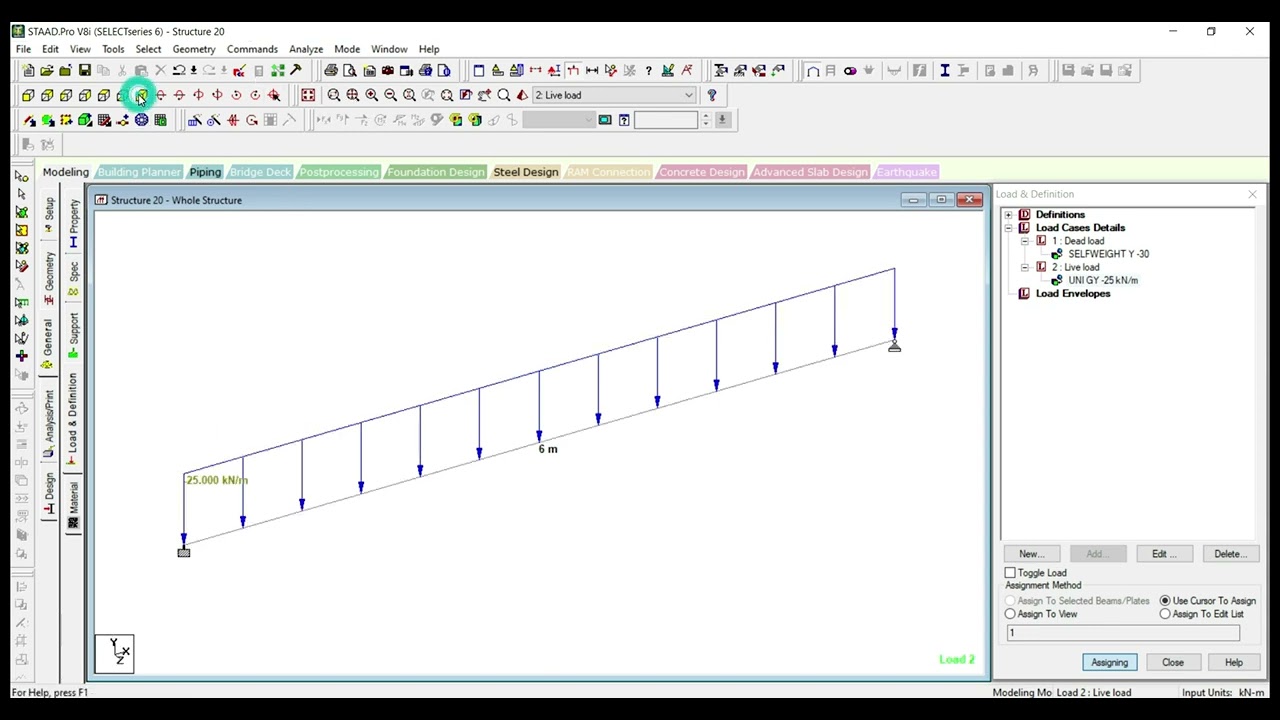Image resolution: width=1280 pixels, height=720 pixels.
Task: Click the blue help icon beside load dropdown
Action: coord(712,95)
